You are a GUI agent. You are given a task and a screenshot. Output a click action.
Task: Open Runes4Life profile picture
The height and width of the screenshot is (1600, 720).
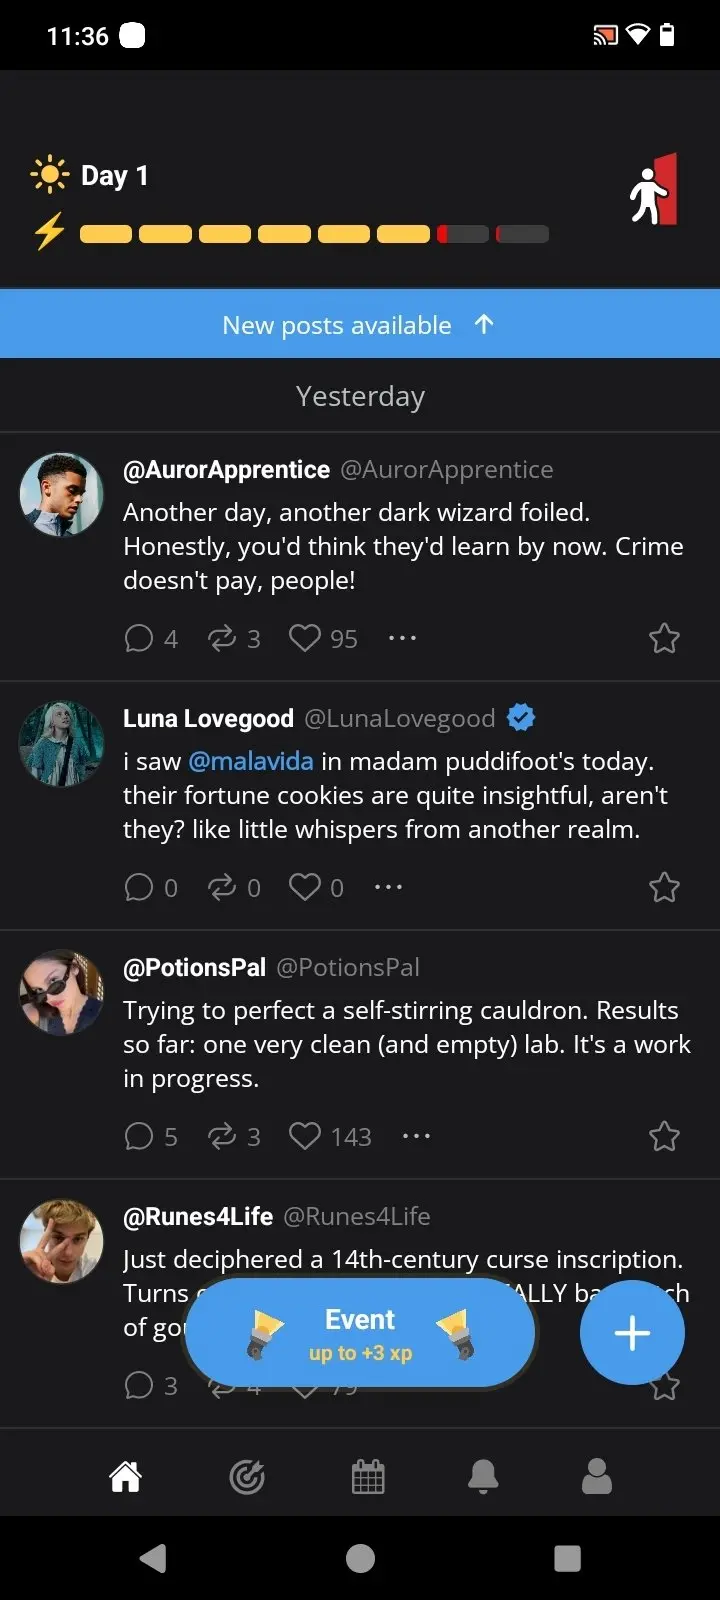coord(62,1241)
